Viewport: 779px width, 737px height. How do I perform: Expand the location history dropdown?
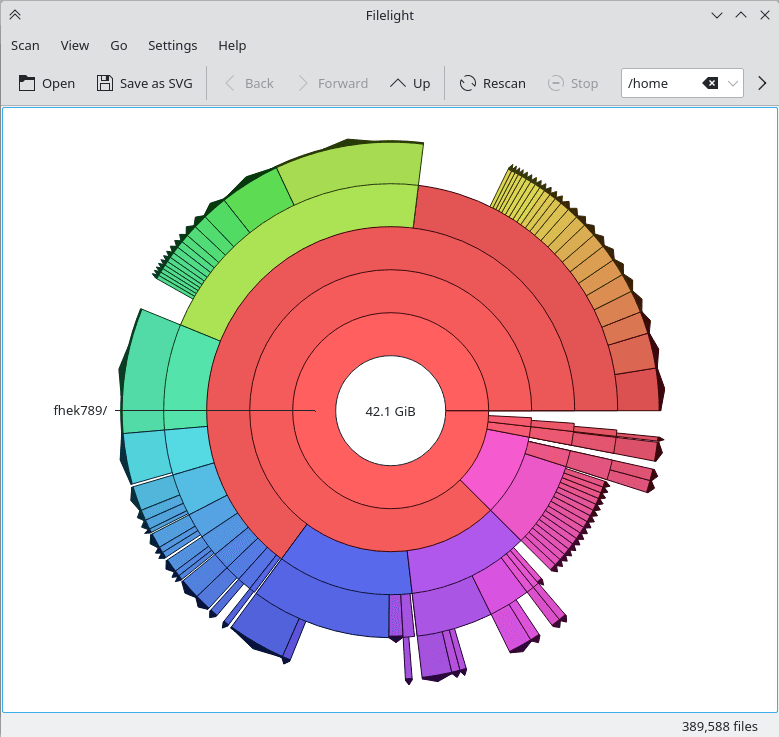coord(733,83)
